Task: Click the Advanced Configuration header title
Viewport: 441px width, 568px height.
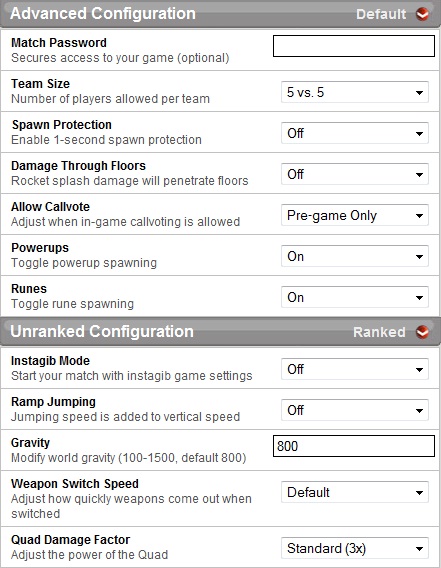Action: pos(103,13)
